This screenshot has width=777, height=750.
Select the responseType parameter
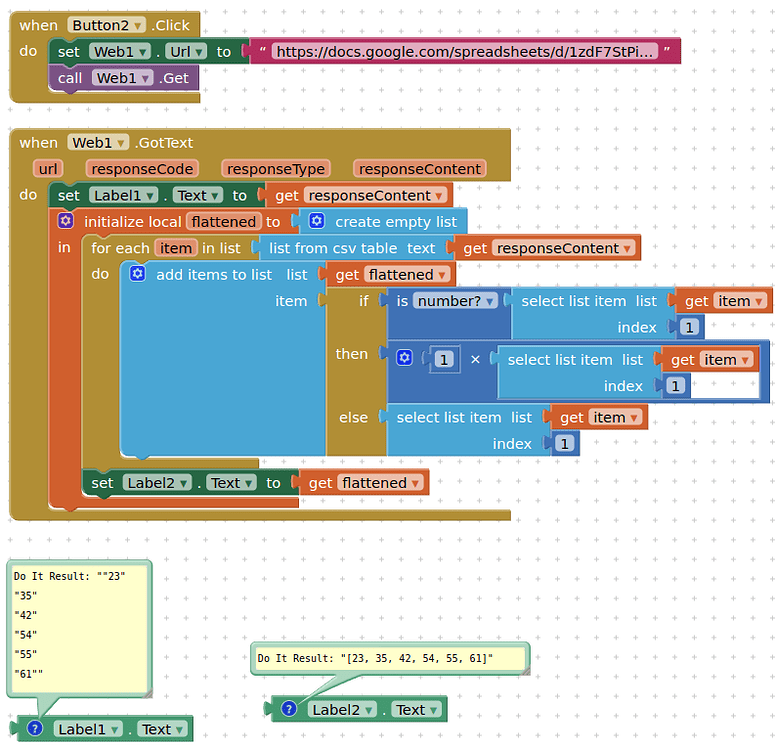pos(276,169)
